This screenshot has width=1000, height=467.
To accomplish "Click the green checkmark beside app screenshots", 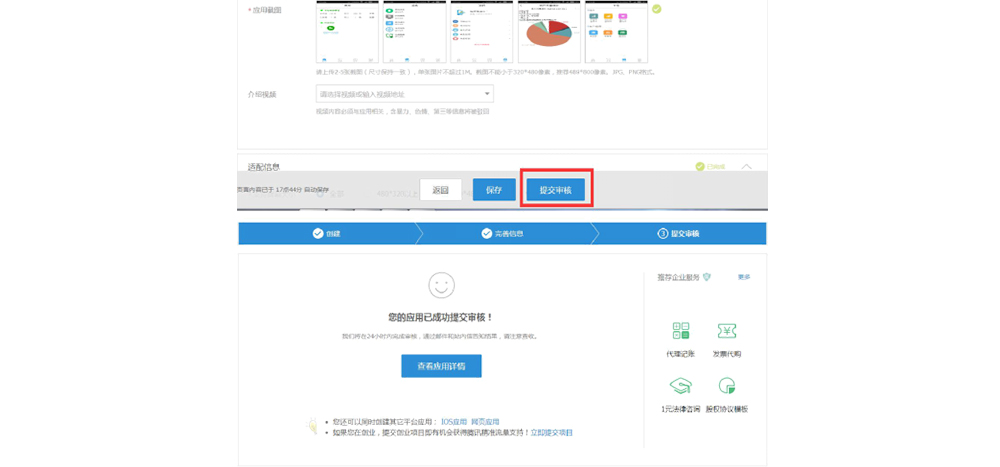I will 657,9.
